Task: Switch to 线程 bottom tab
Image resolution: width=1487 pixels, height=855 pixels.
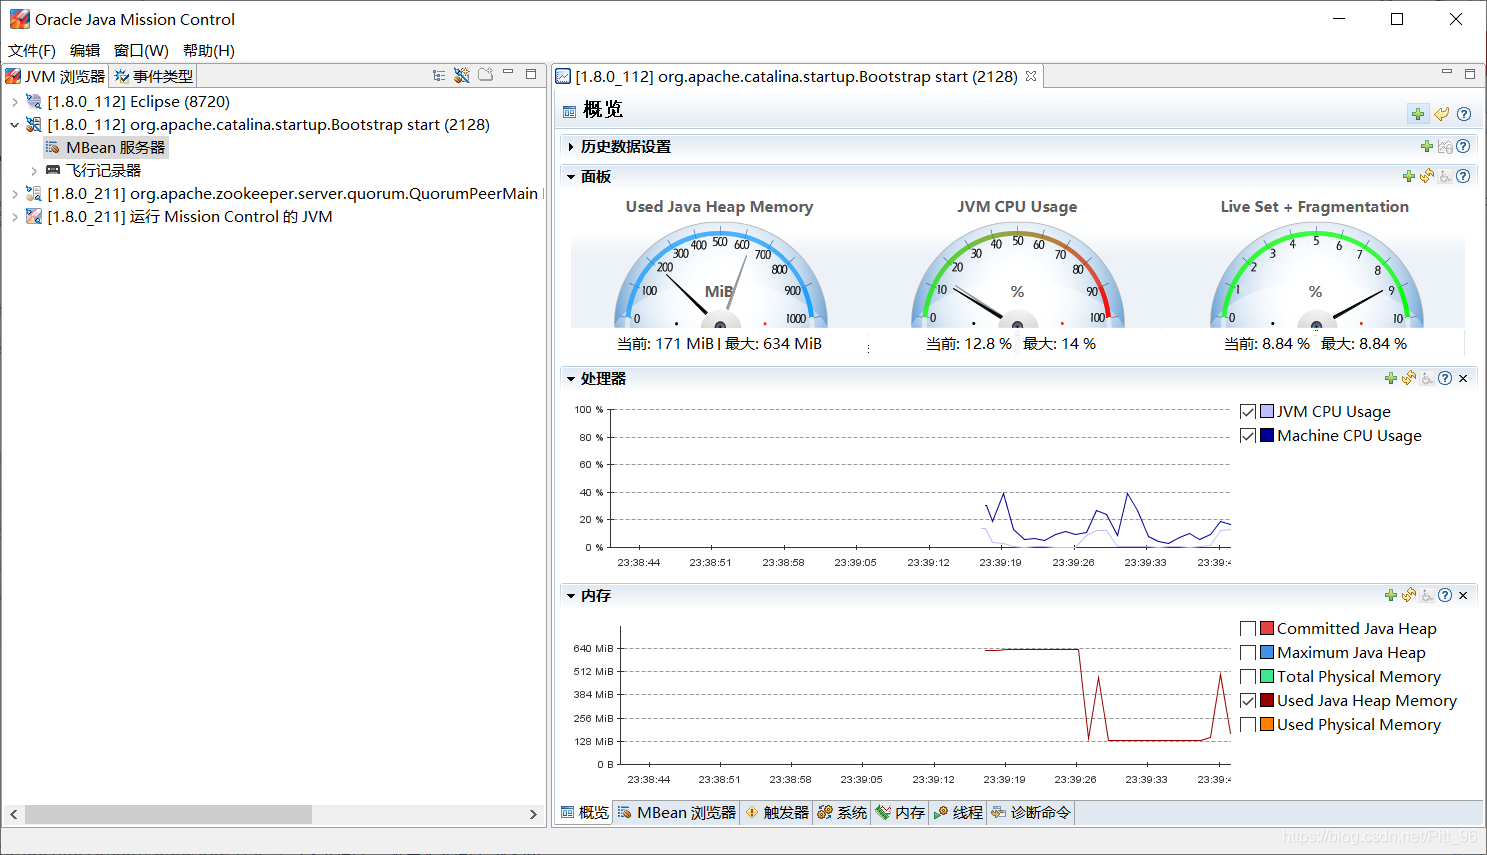Action: click(958, 812)
